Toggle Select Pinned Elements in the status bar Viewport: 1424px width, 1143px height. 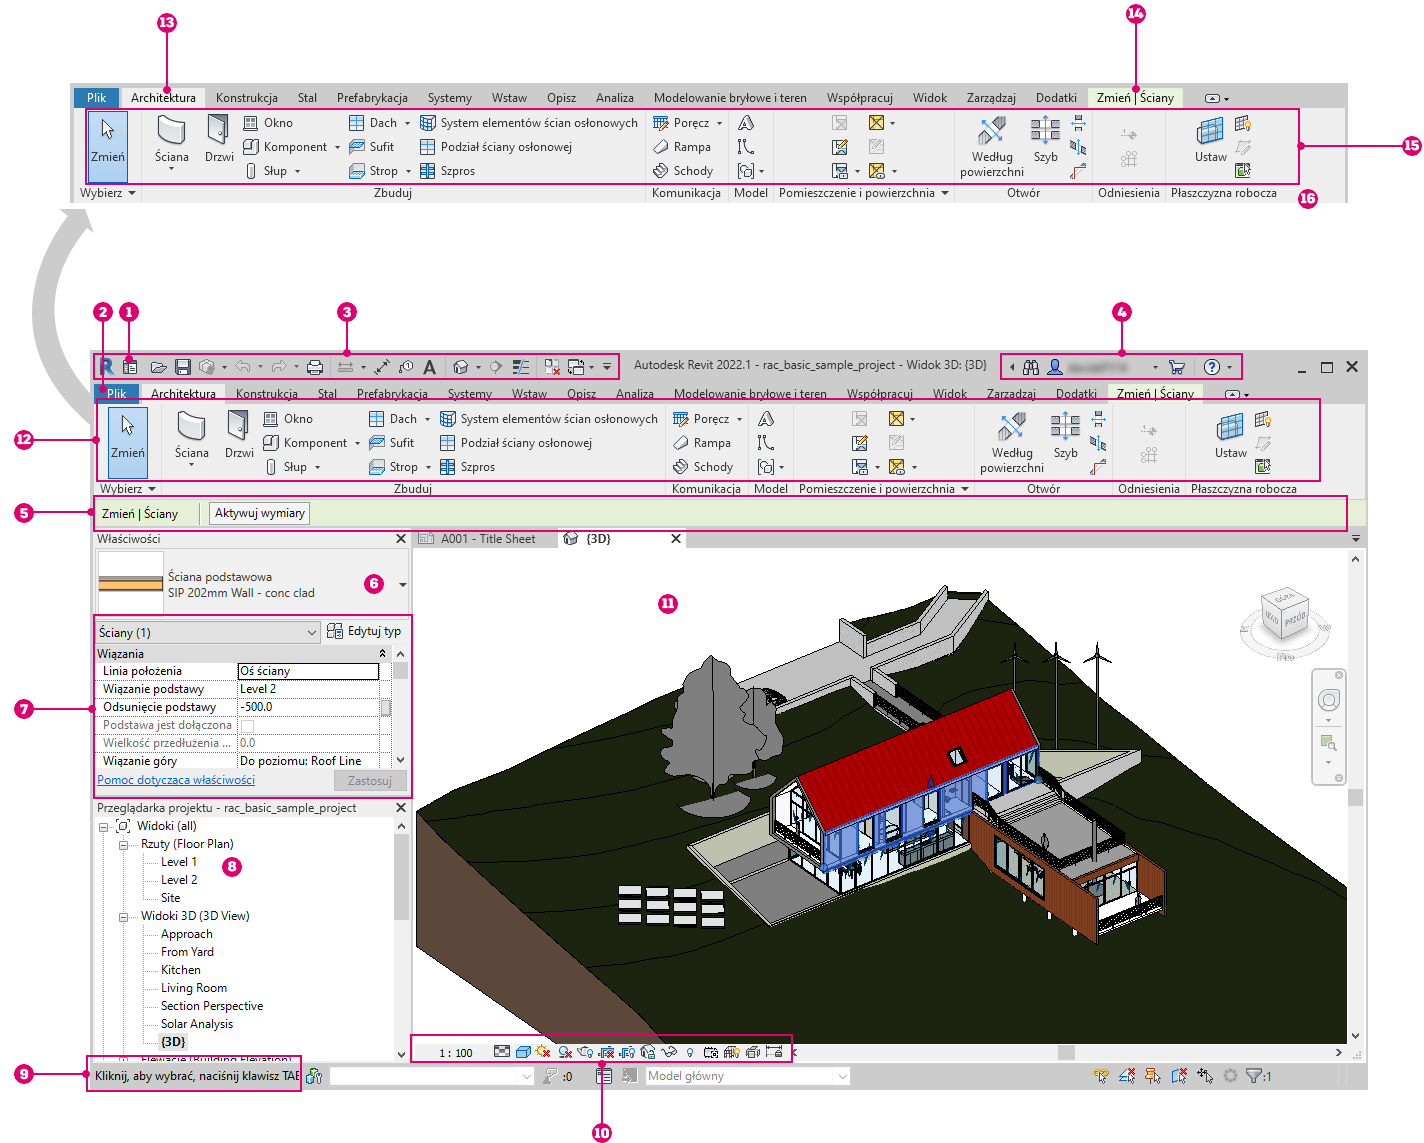pyautogui.click(x=1153, y=1076)
